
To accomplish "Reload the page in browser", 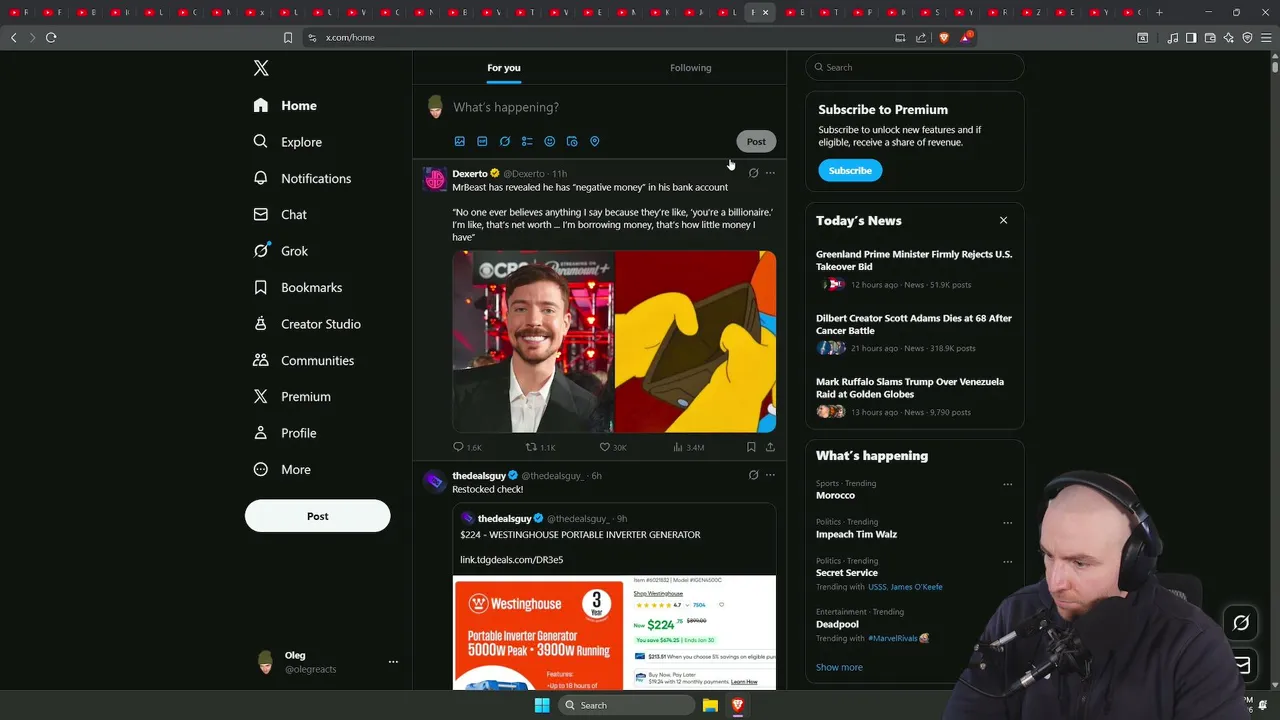I will point(51,37).
